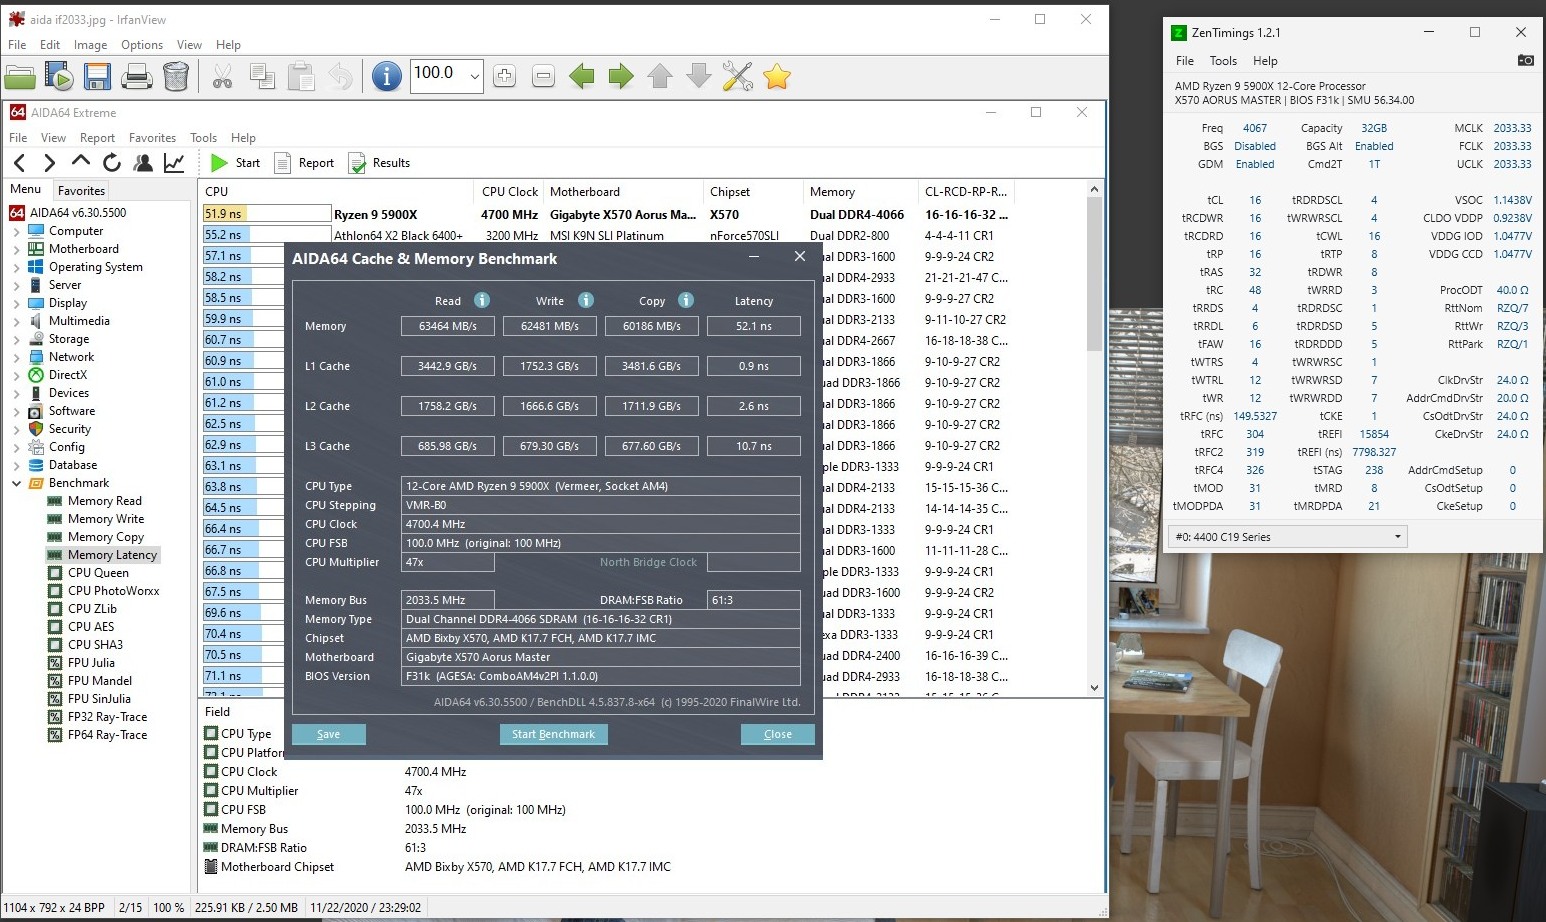This screenshot has width=1546, height=922.
Task: Expand the Security tree node
Action: point(16,429)
